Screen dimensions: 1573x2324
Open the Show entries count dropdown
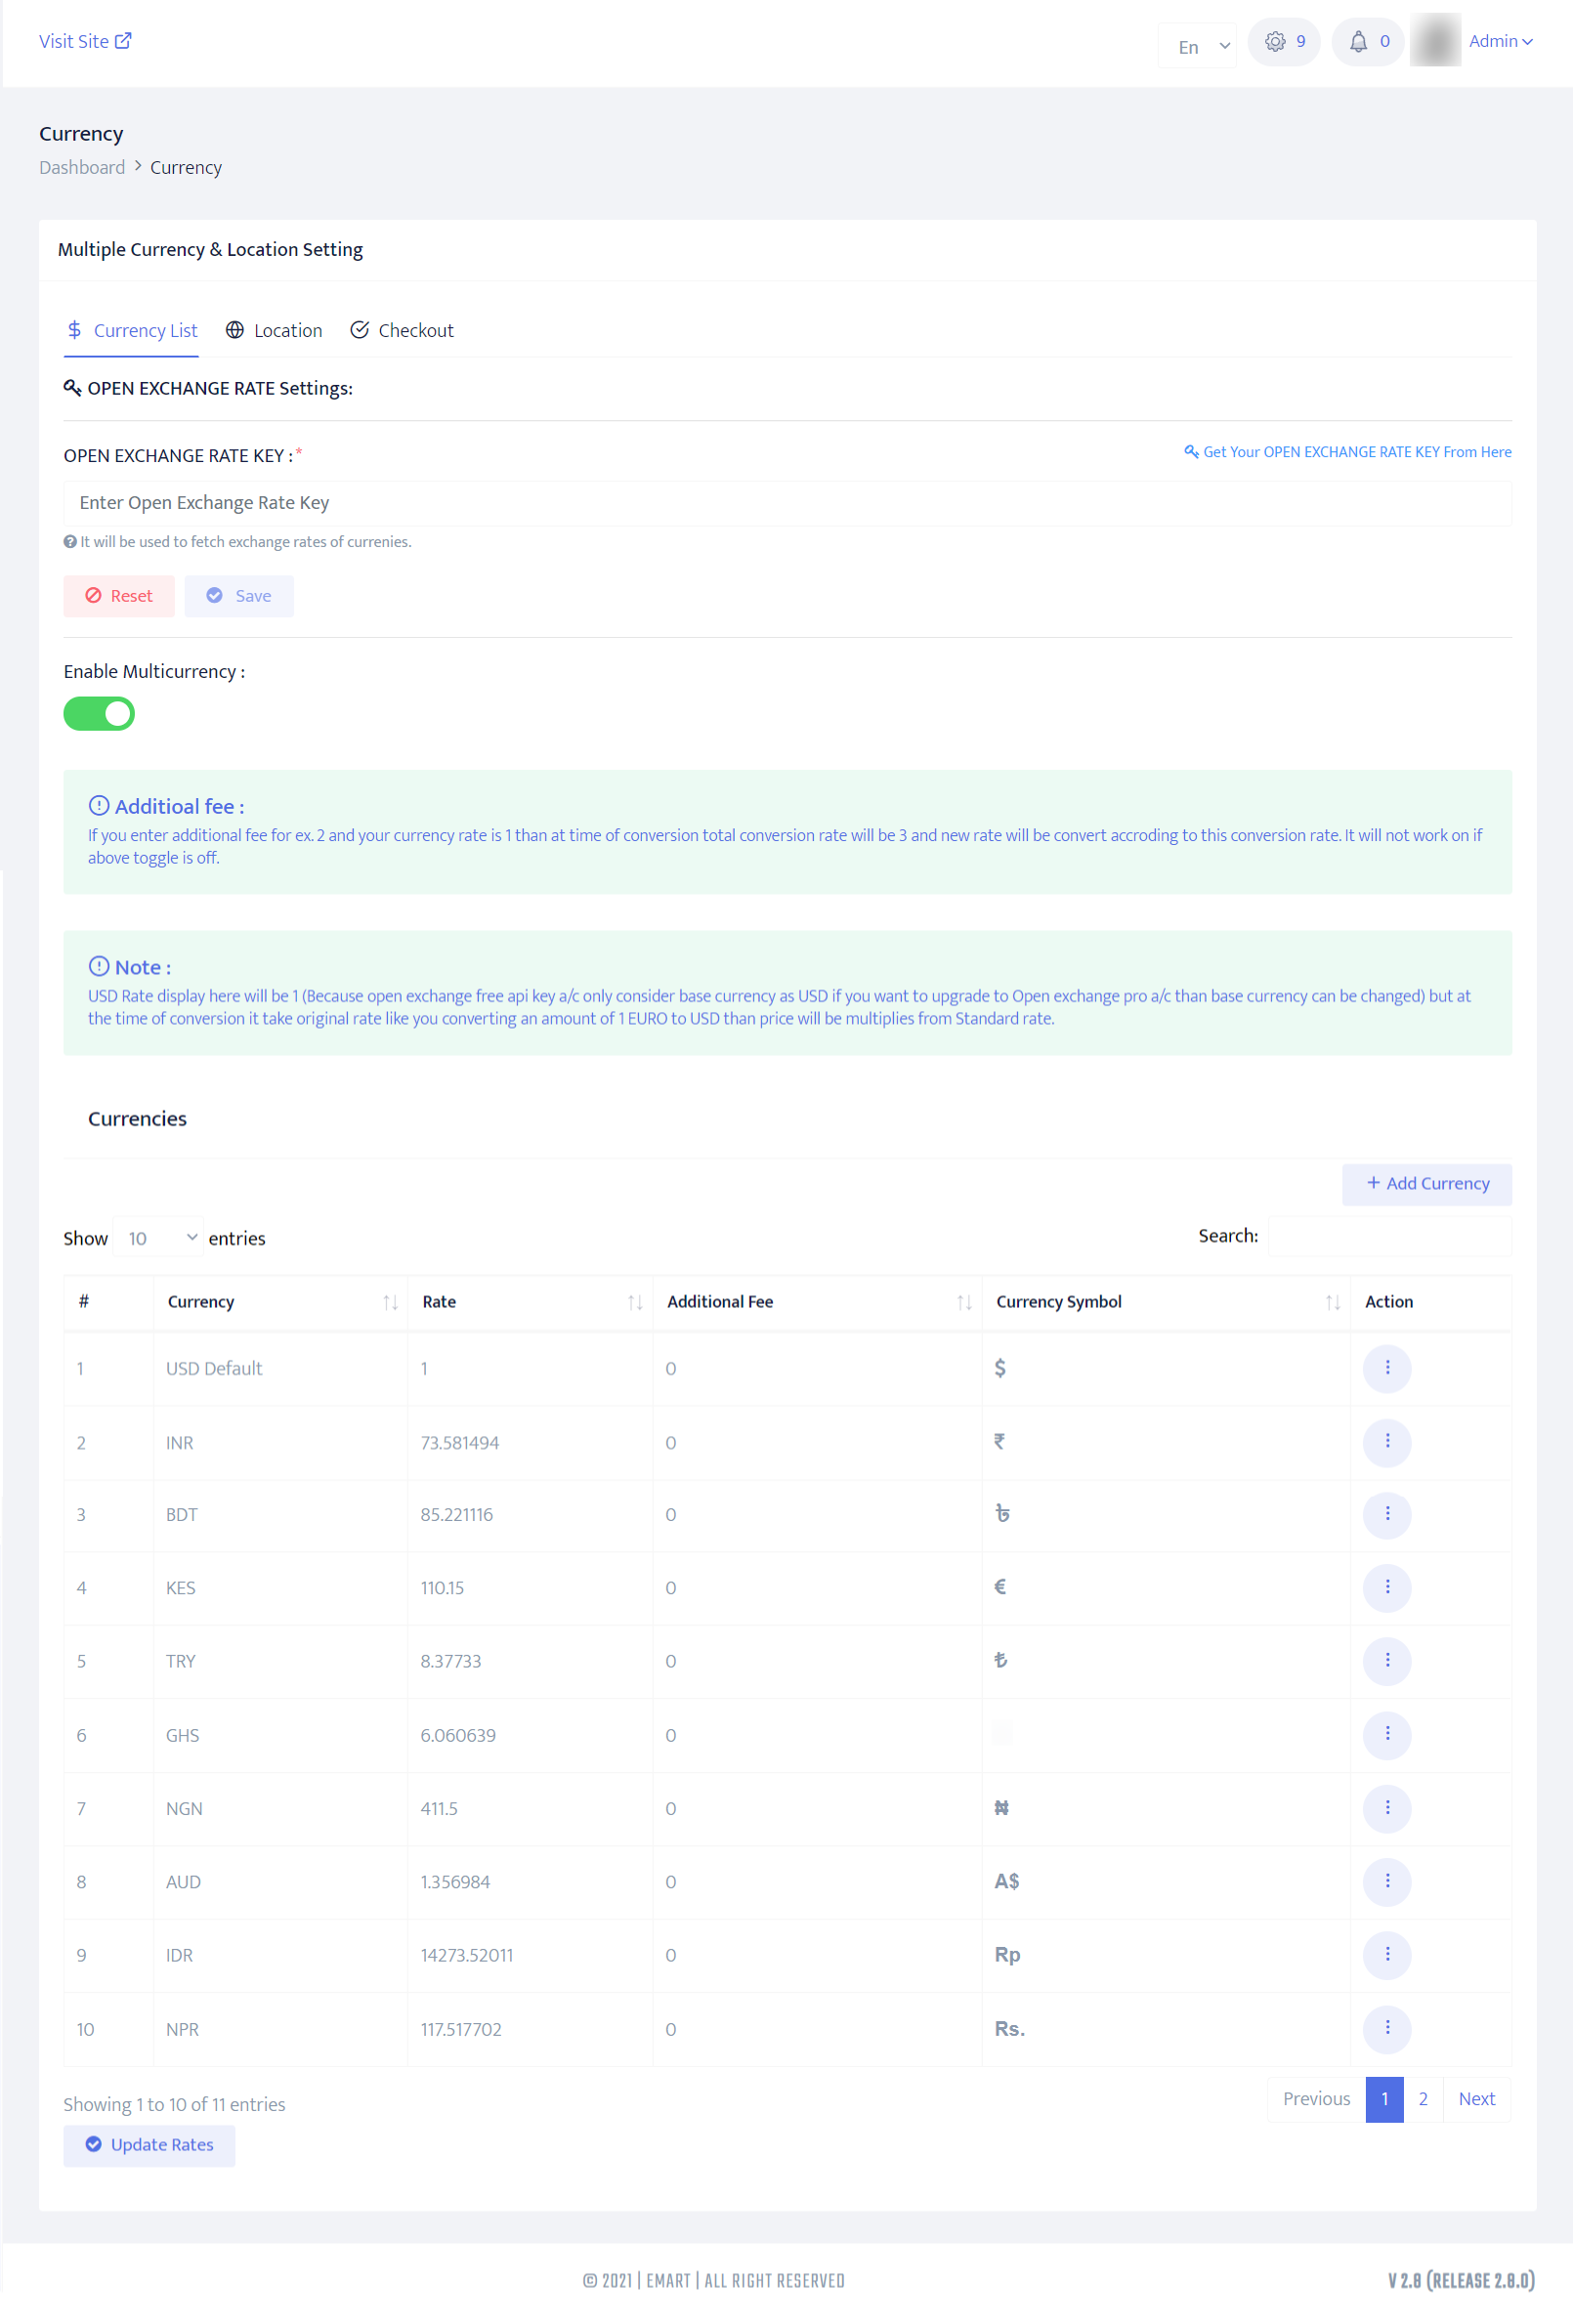[x=159, y=1238]
